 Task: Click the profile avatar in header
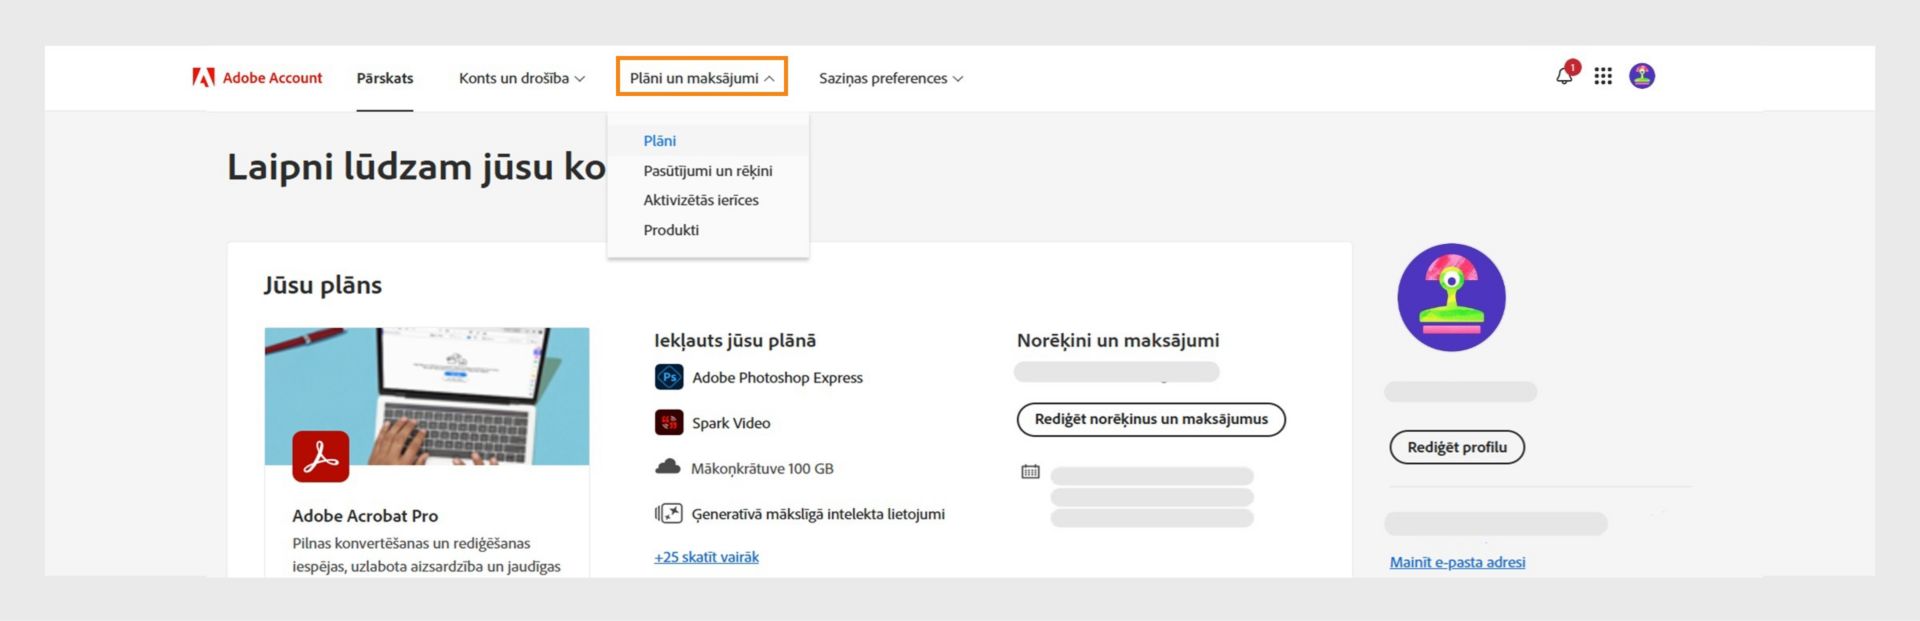coord(1642,76)
